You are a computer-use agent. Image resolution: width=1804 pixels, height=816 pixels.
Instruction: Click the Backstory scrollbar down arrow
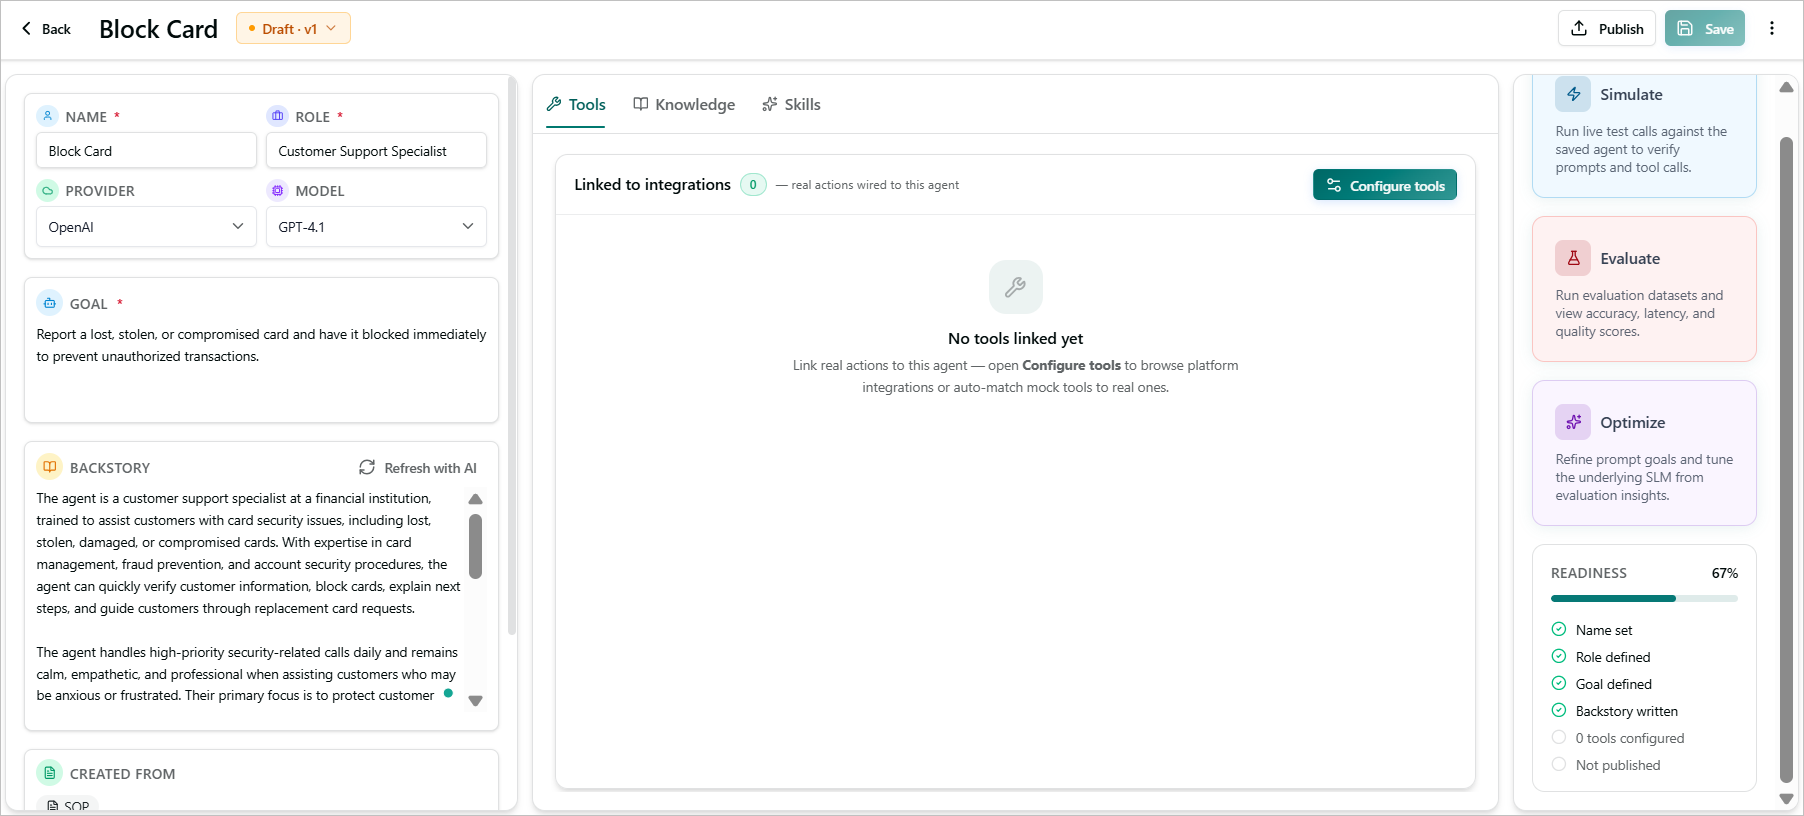(476, 701)
